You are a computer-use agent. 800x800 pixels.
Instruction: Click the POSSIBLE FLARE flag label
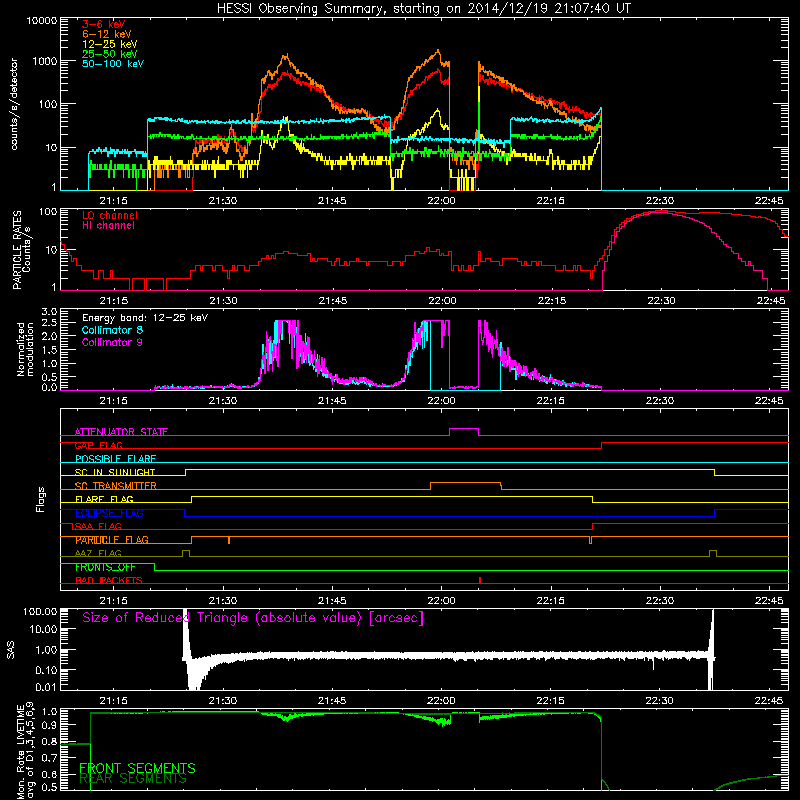115,459
